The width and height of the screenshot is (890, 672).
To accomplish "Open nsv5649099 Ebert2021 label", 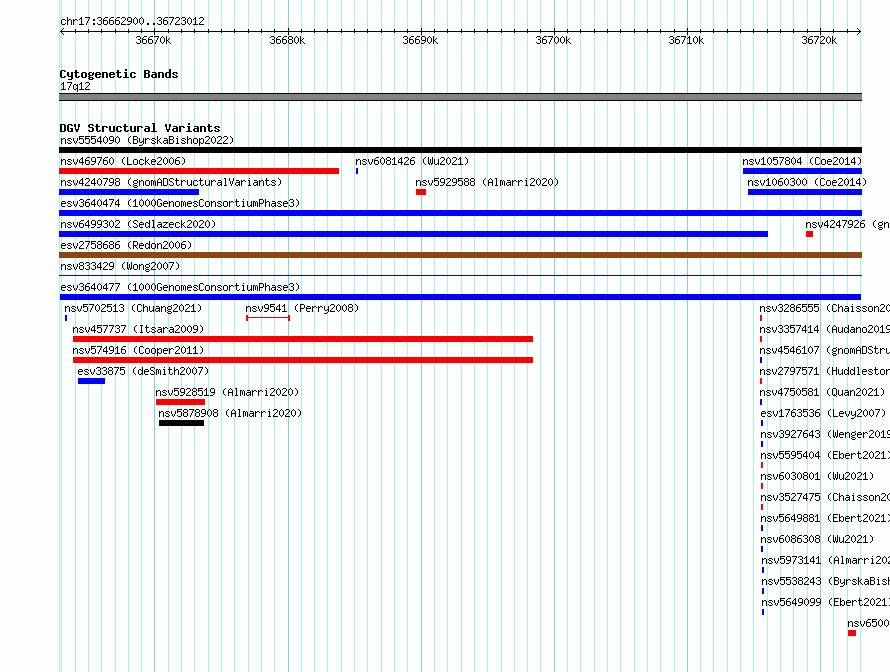I will pyautogui.click(x=825, y=602).
